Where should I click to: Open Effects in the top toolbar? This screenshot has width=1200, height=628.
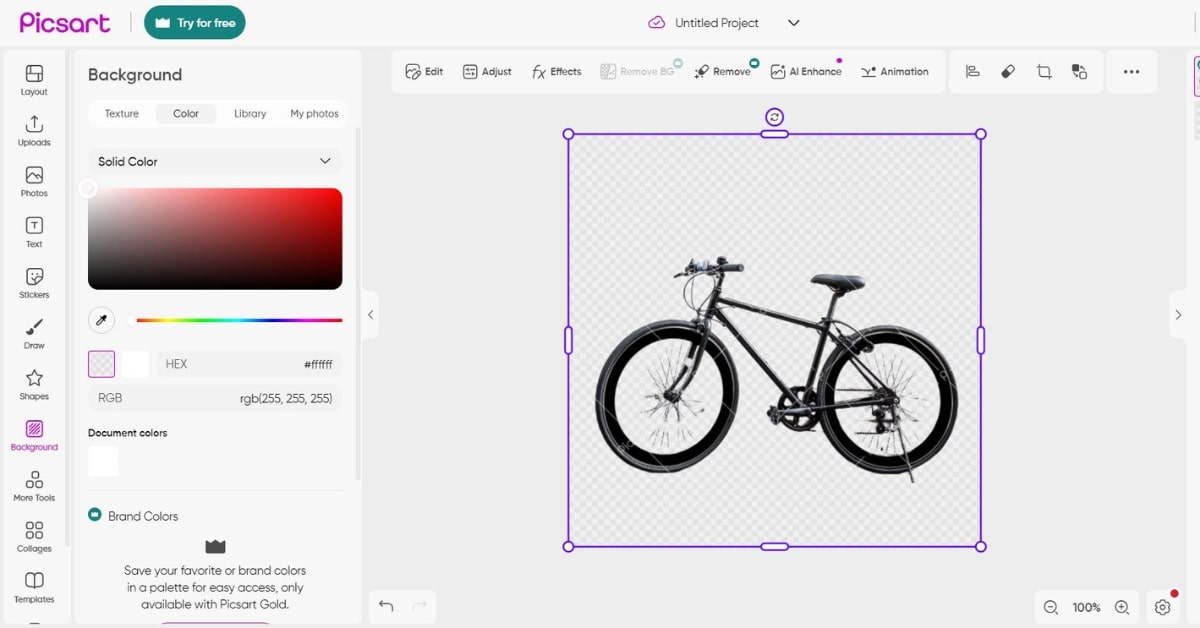click(x=556, y=72)
